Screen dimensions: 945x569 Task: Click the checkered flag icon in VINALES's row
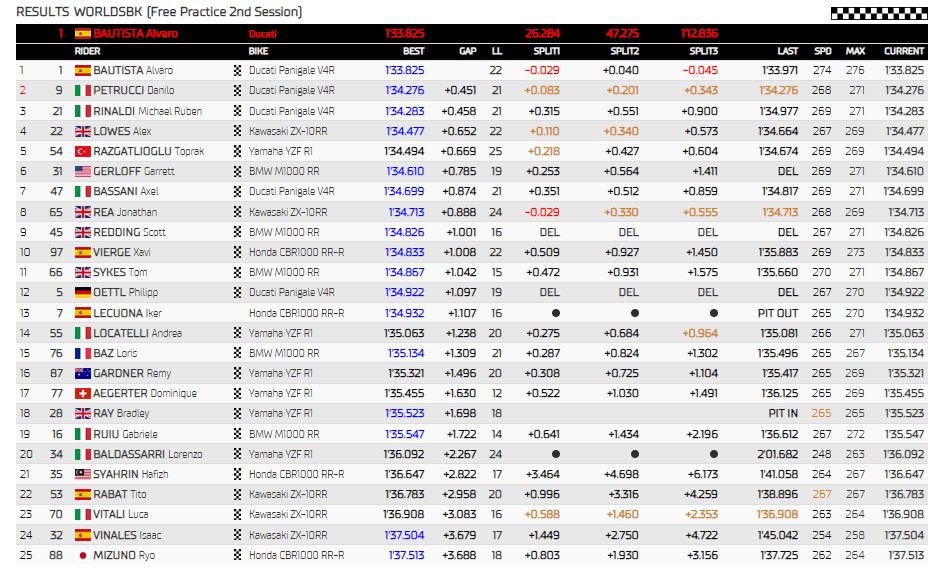point(237,535)
